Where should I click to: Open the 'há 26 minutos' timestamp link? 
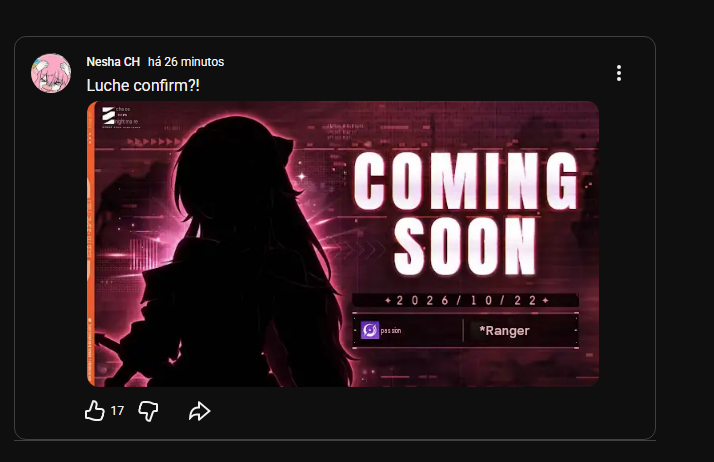pos(186,62)
